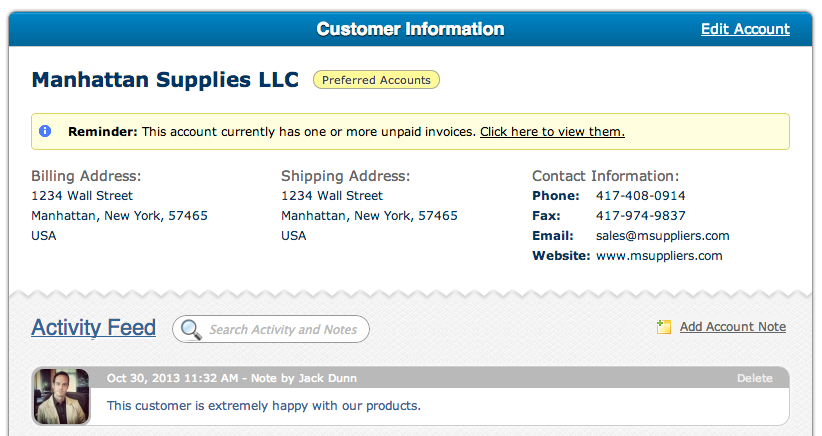Click the Preferred Accounts badge

pyautogui.click(x=376, y=80)
